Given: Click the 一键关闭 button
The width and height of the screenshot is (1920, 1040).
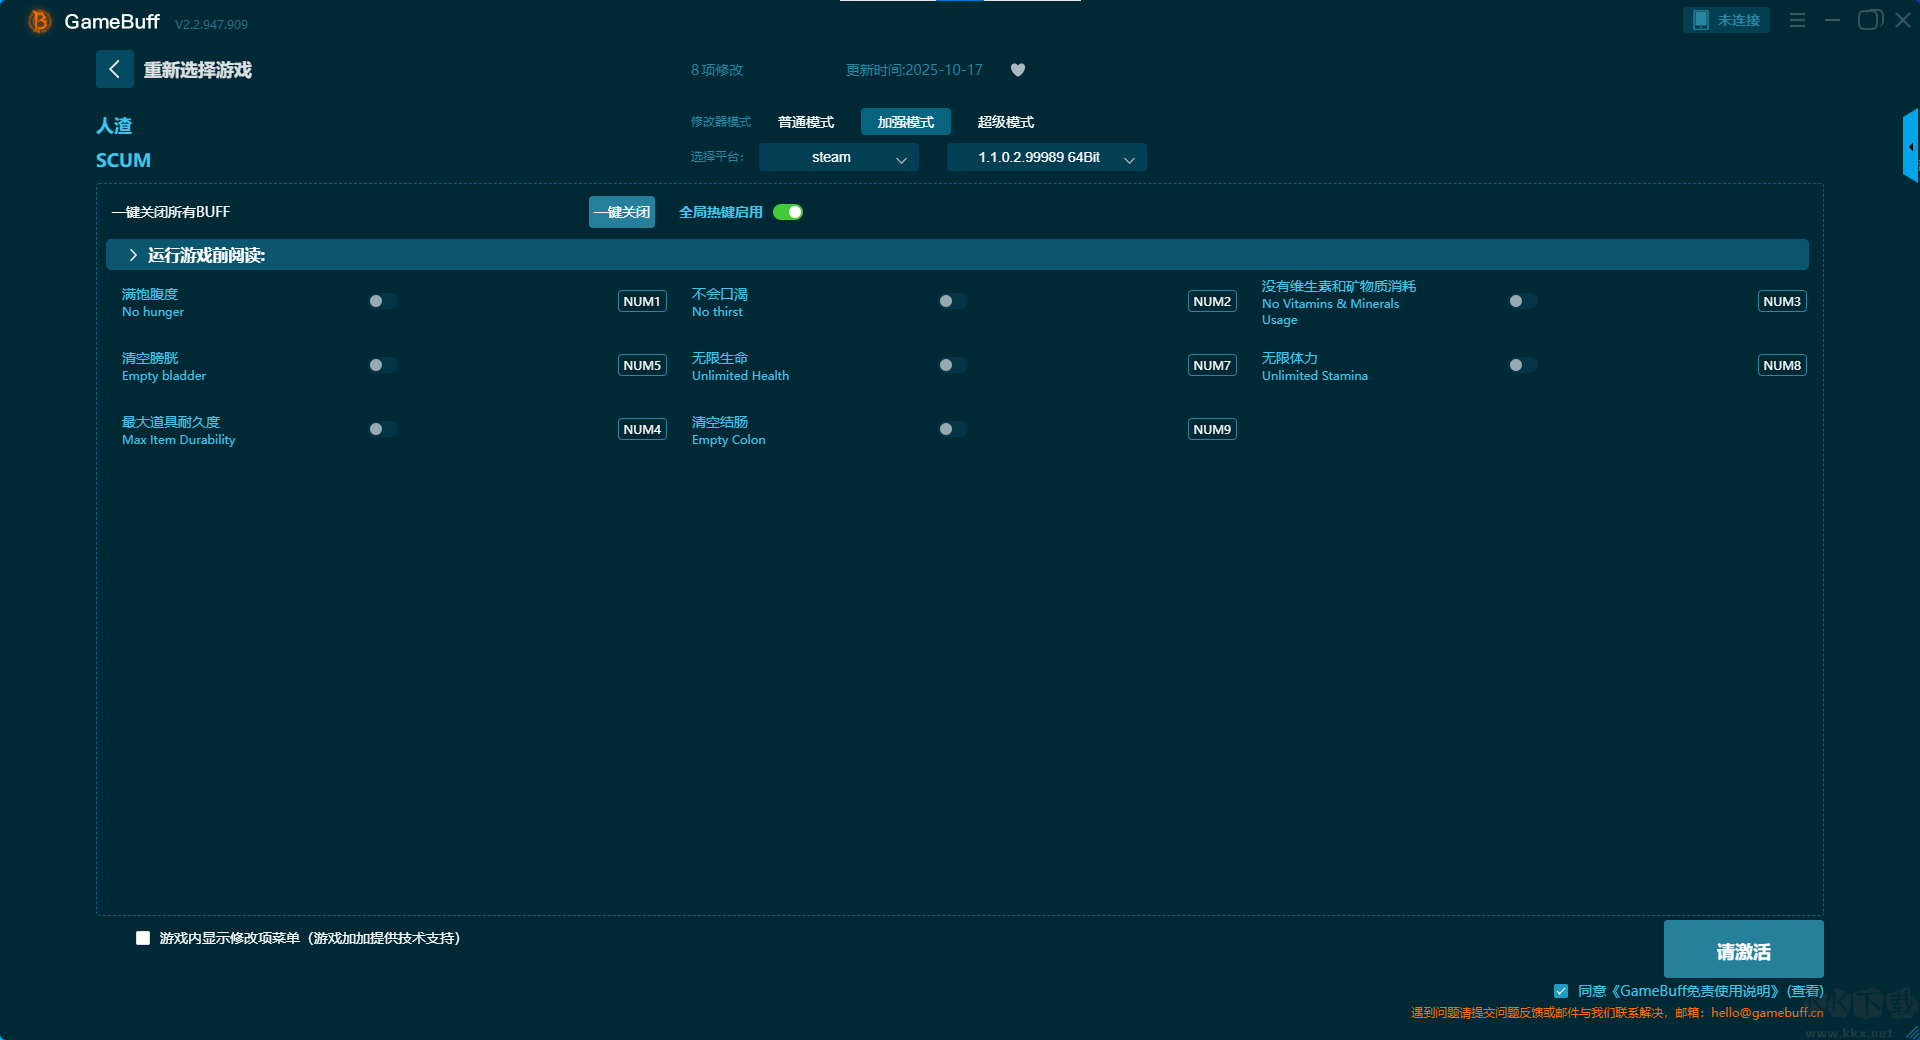Looking at the screenshot, I should (x=621, y=212).
